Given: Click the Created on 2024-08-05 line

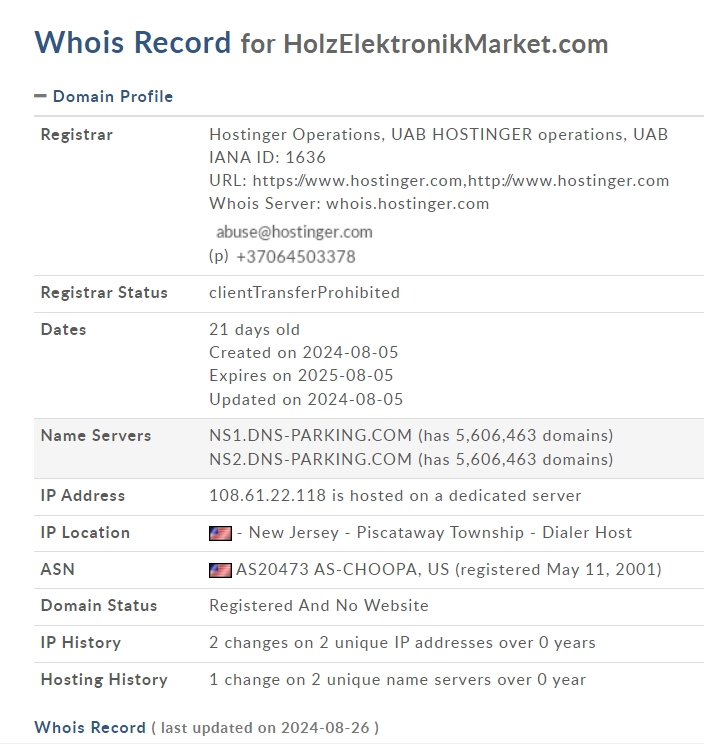Looking at the screenshot, I should coord(304,353).
